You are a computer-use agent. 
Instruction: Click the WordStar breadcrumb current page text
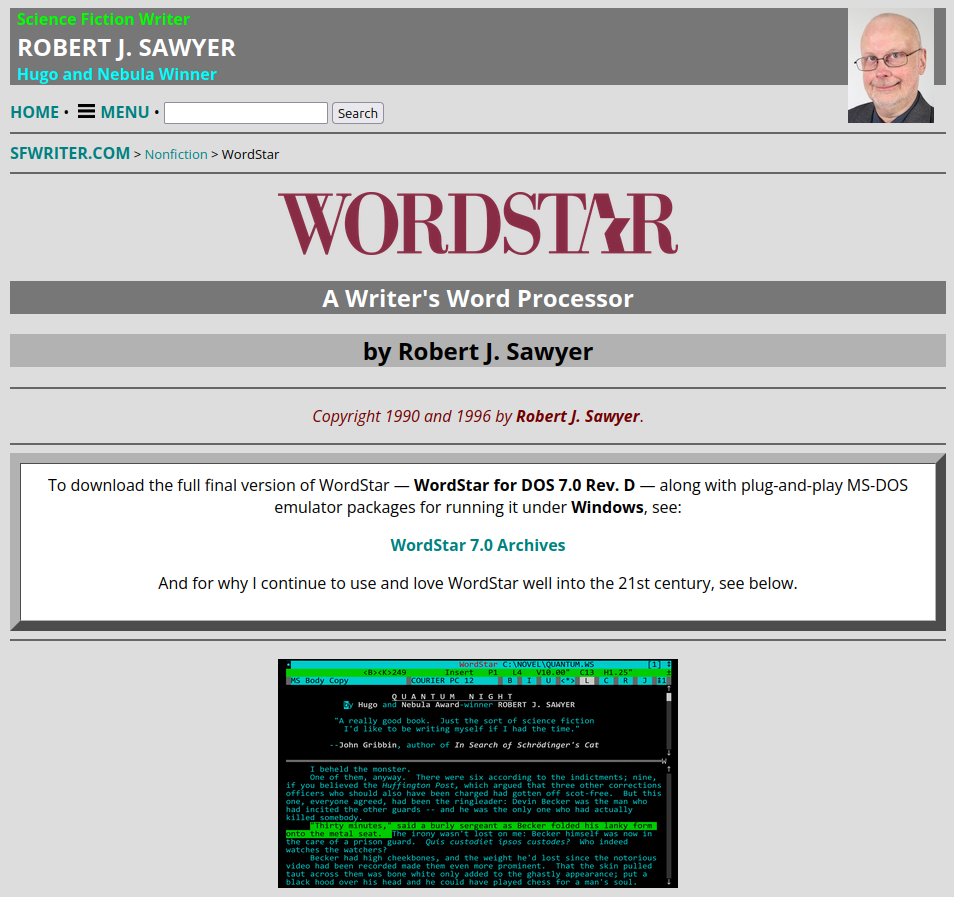[x=250, y=155]
